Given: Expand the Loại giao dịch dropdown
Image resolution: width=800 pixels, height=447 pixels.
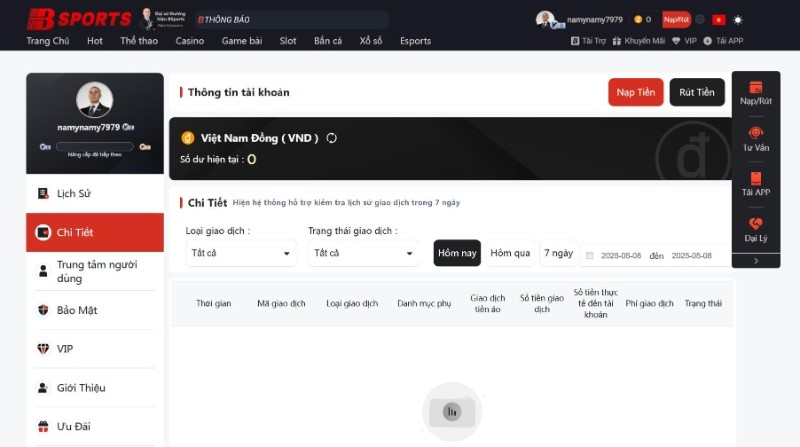Looking at the screenshot, I should [241, 253].
